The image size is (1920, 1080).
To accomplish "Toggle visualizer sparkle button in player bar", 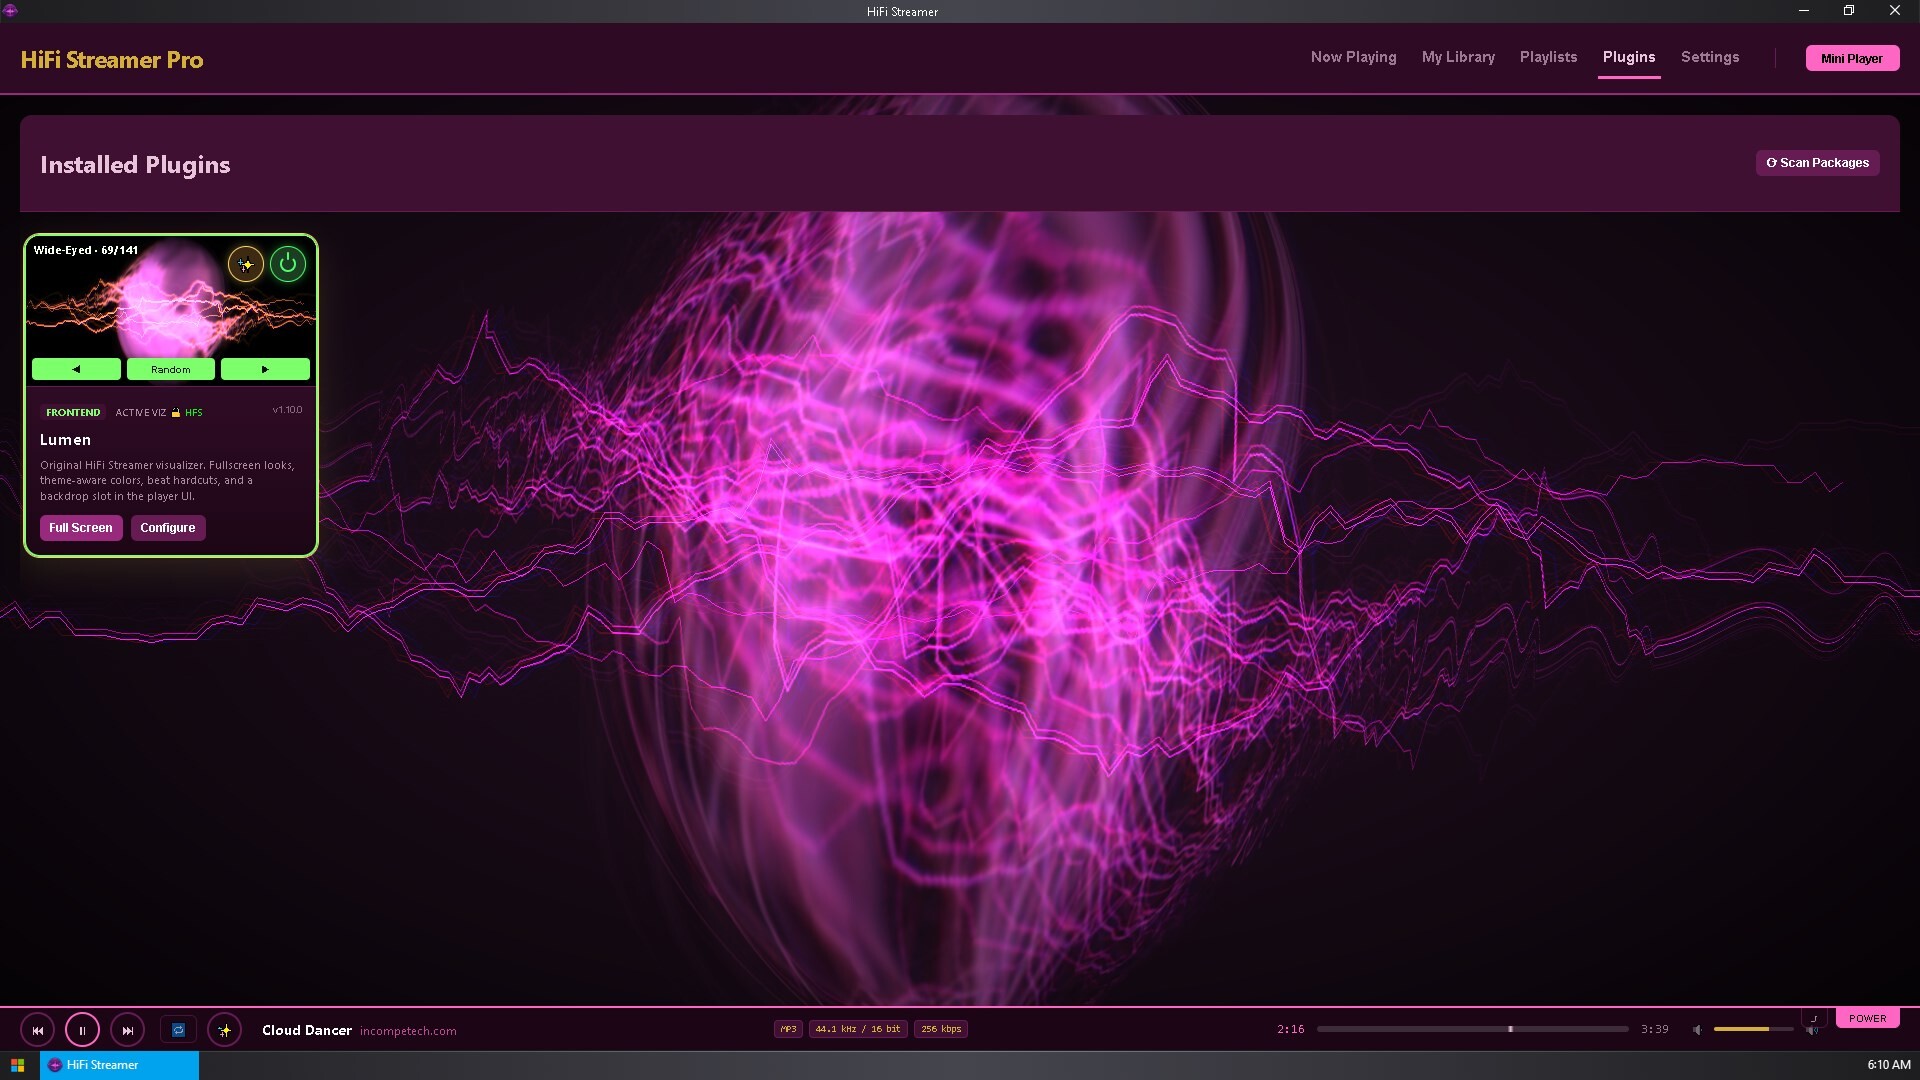I will tap(224, 1030).
